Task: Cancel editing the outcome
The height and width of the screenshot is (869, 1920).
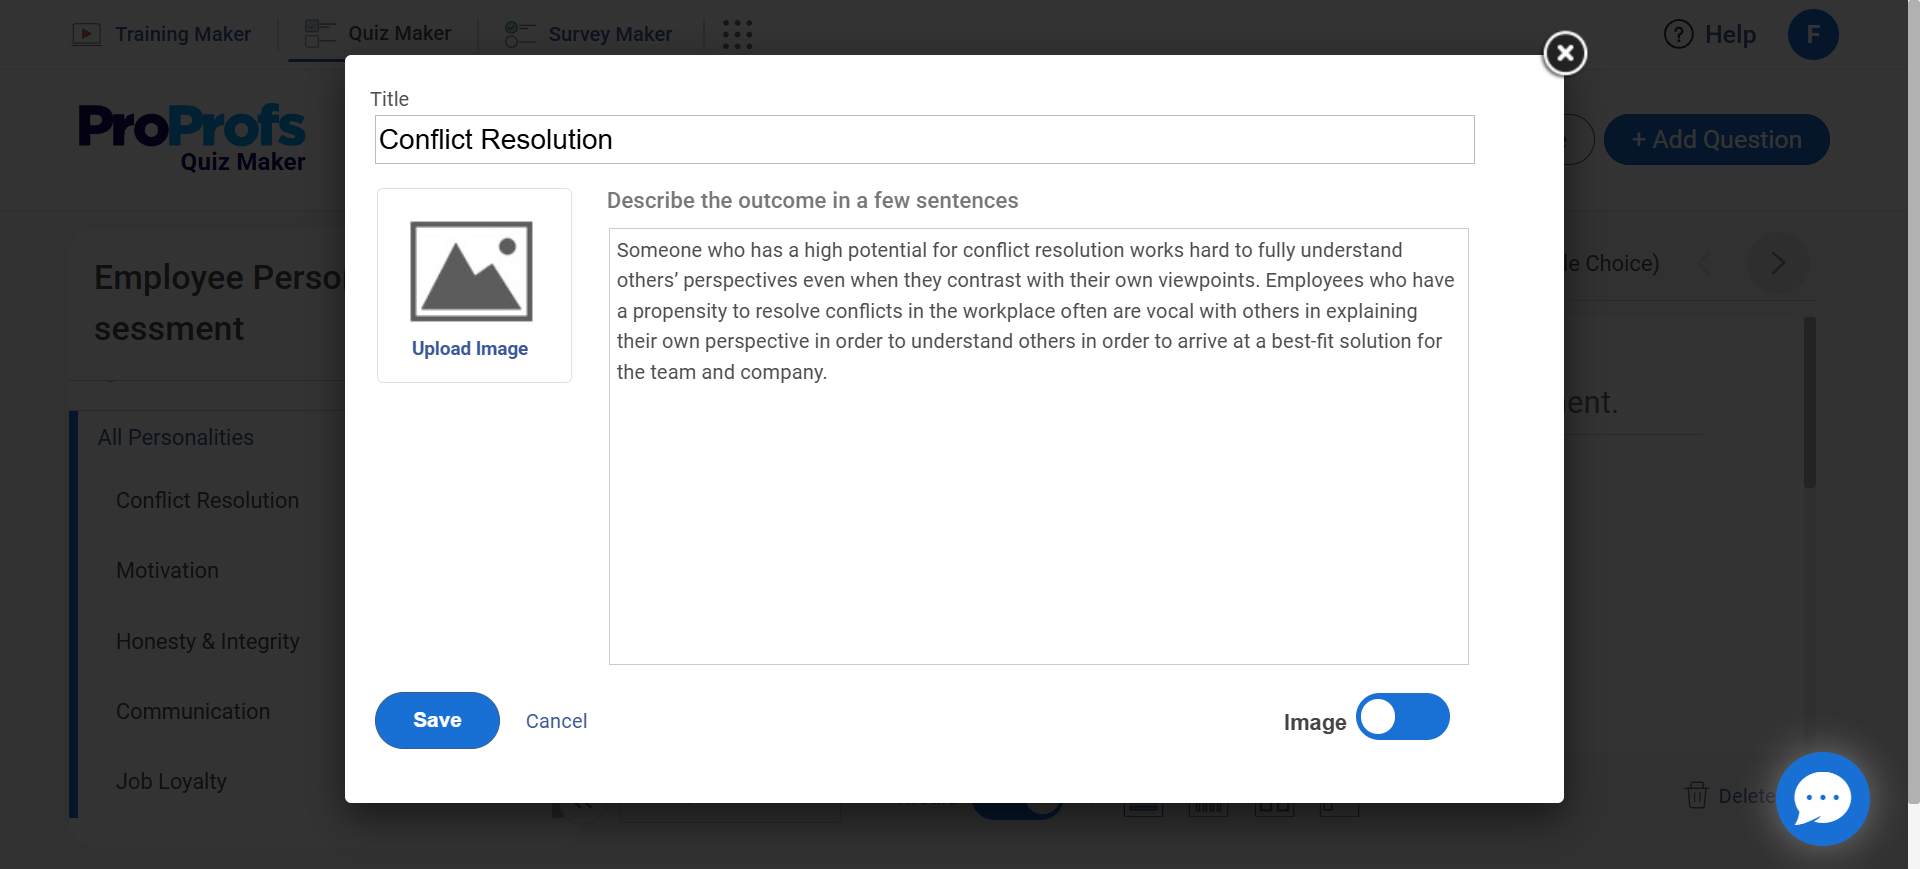Action: (x=556, y=721)
